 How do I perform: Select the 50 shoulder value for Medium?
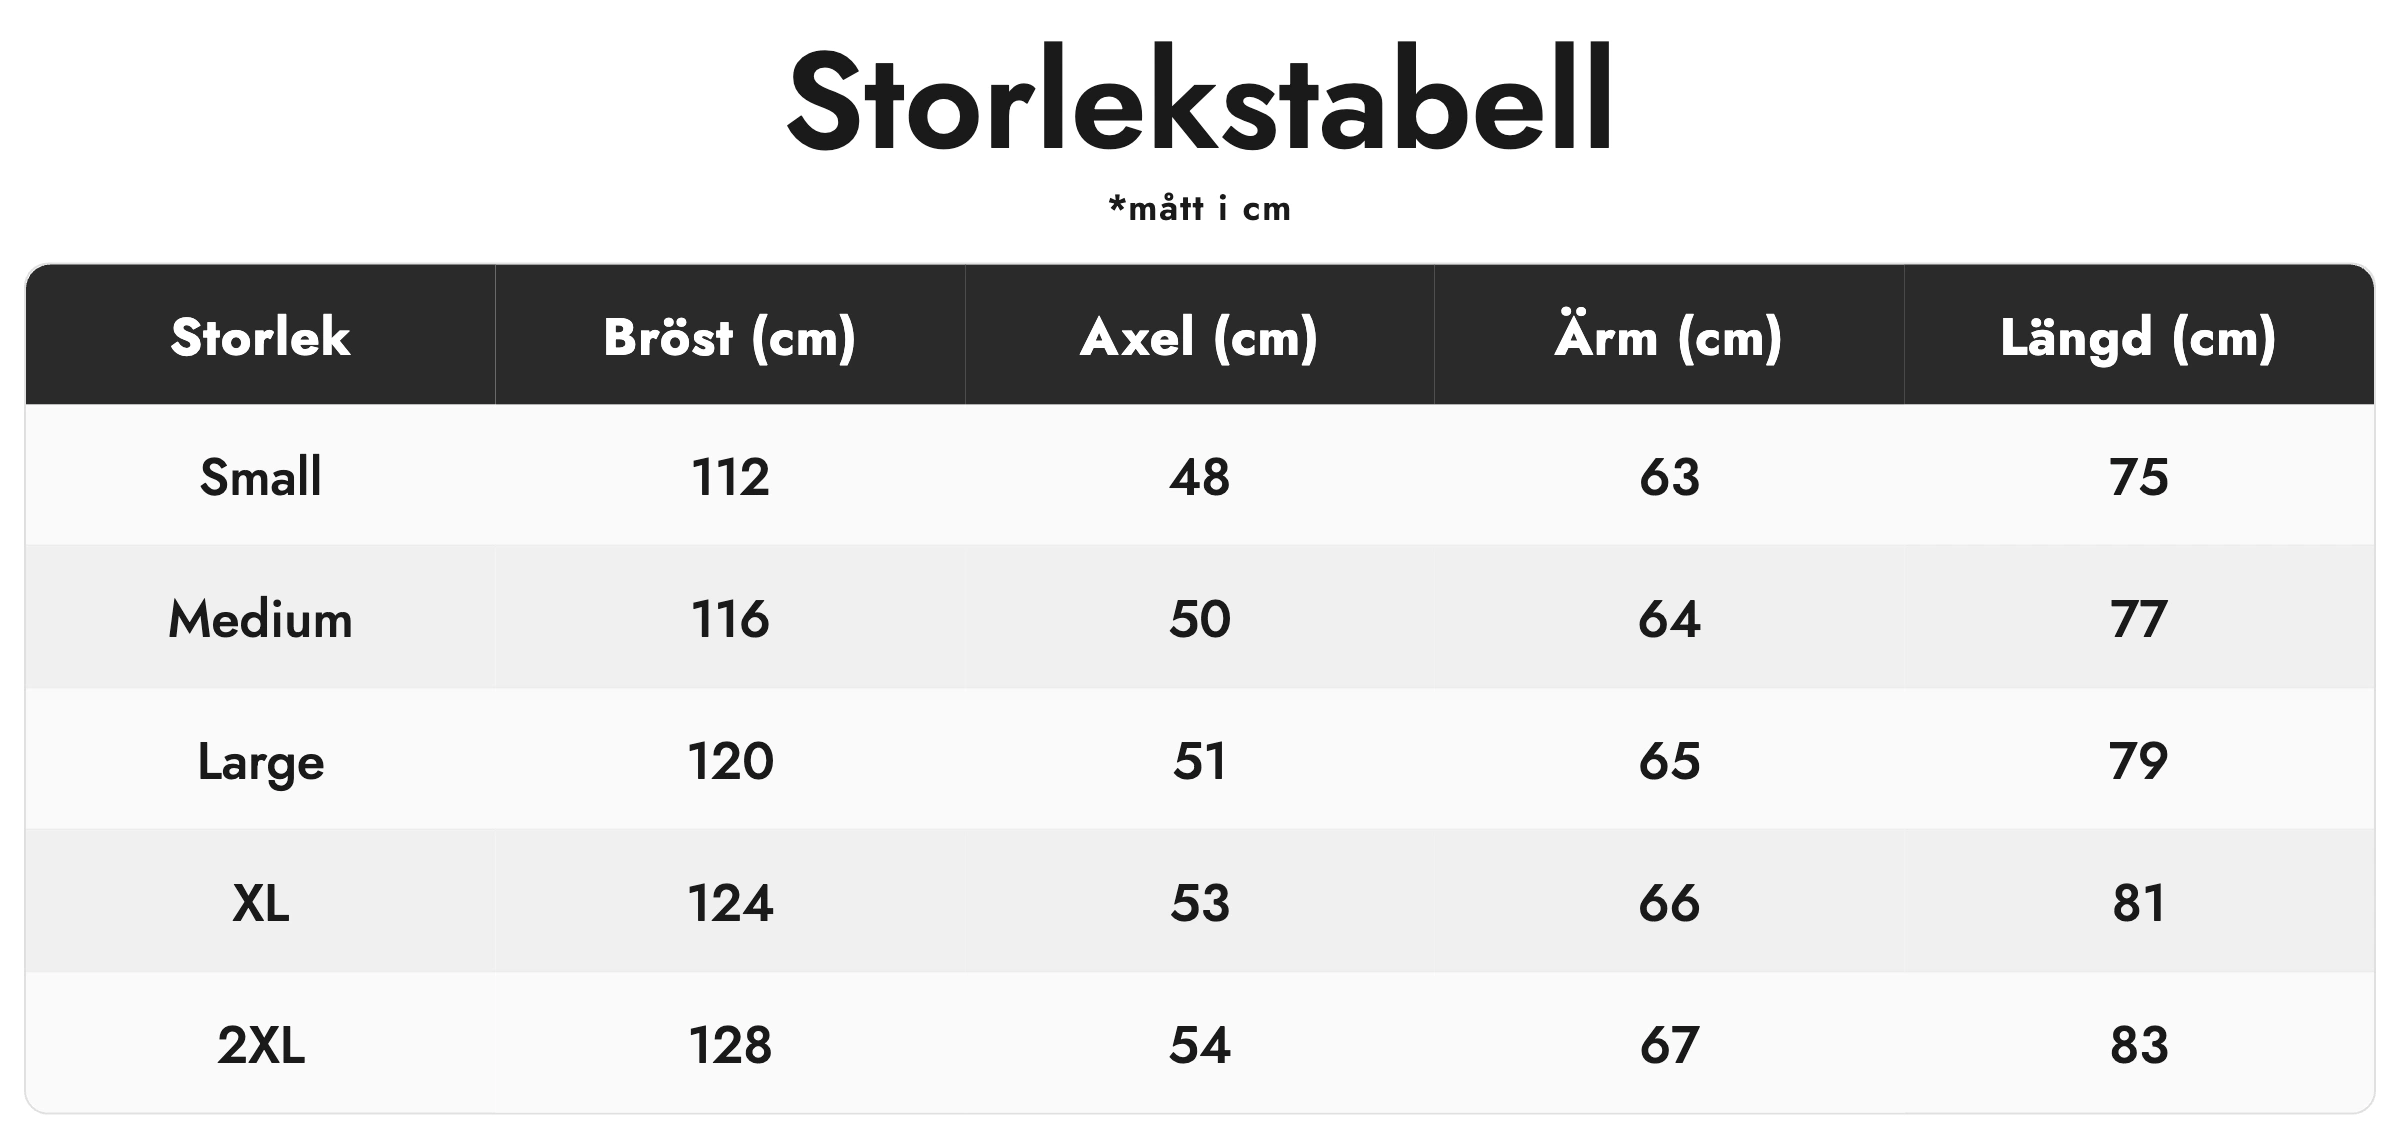click(1199, 619)
